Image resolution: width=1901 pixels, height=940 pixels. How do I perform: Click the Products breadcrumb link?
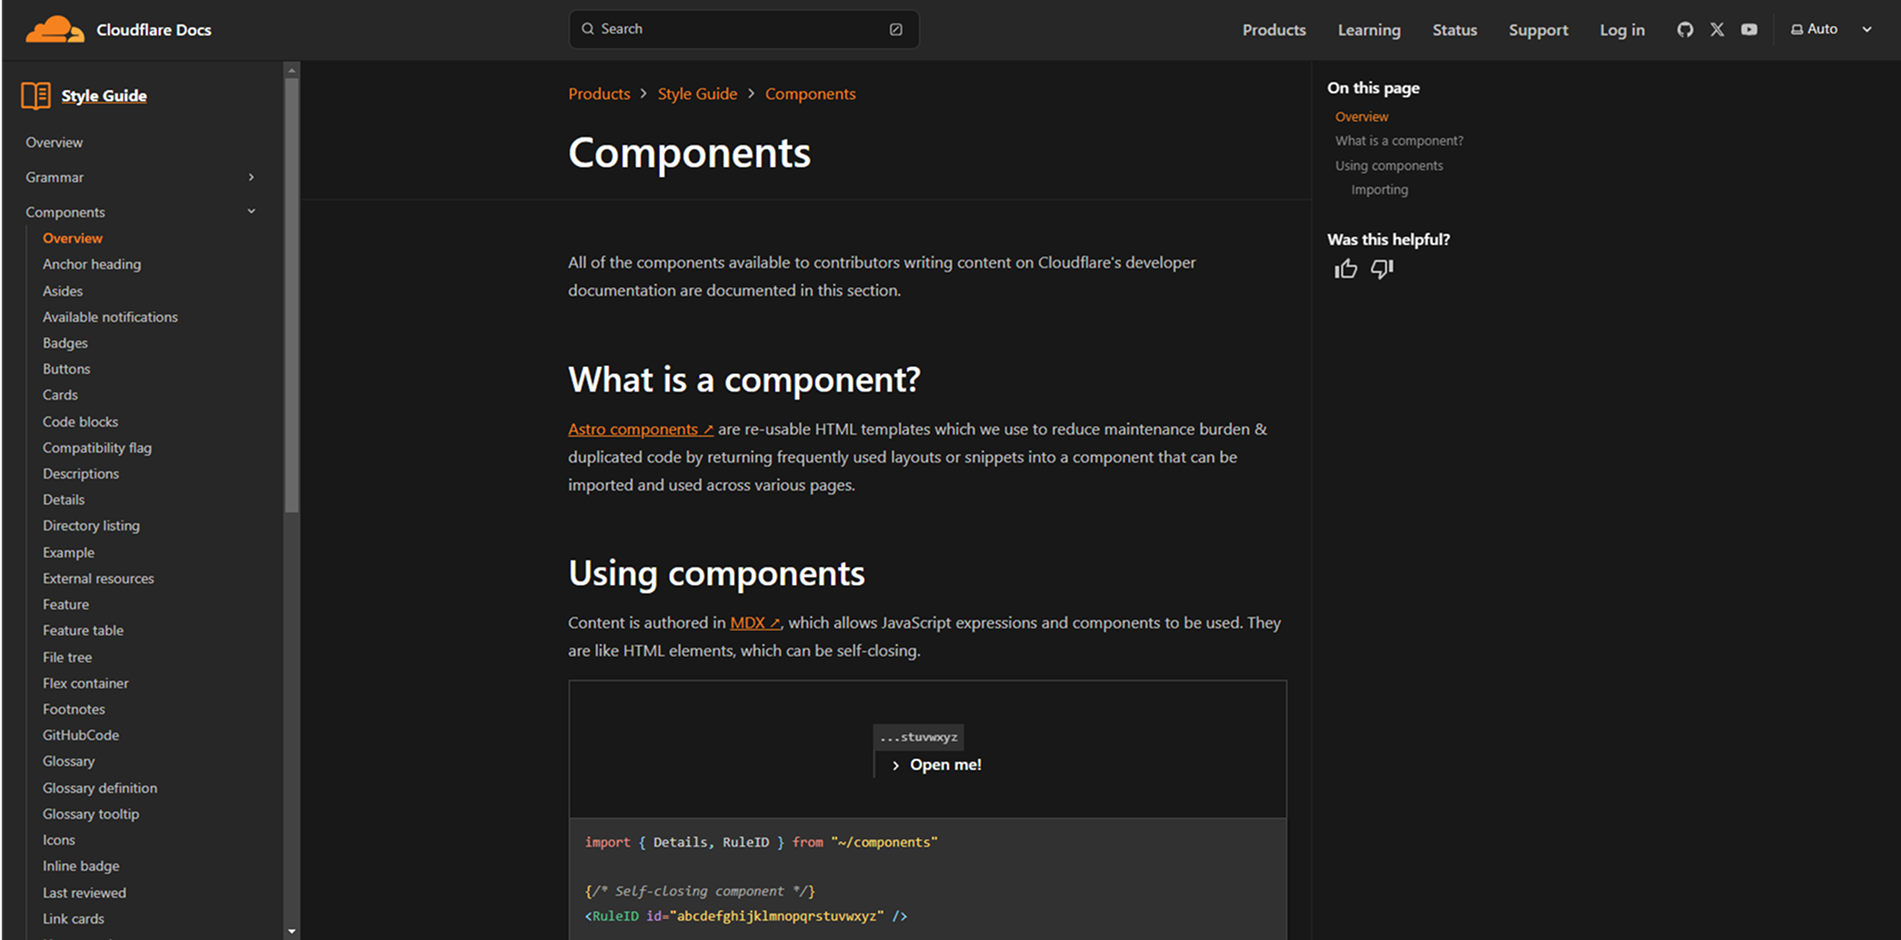point(599,94)
